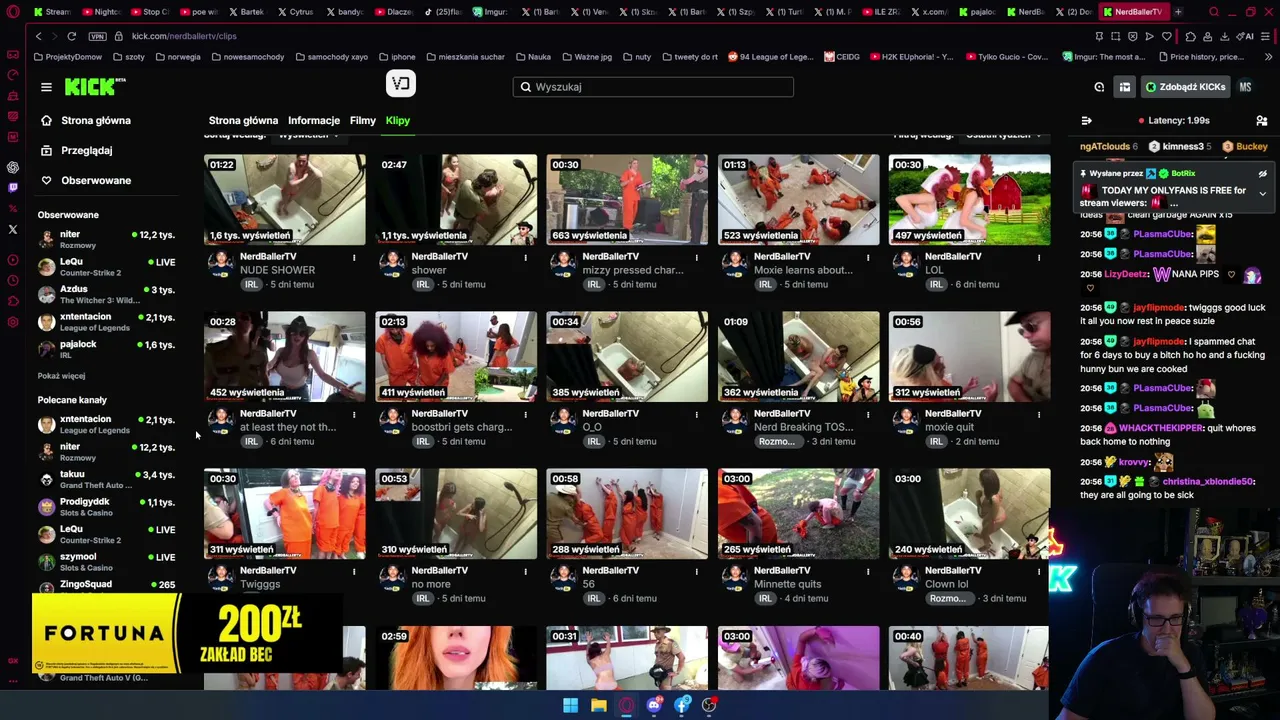1280x720 pixels.
Task: Open the 'ProjektyDomow' bookmarks folder
Action: tap(68, 57)
